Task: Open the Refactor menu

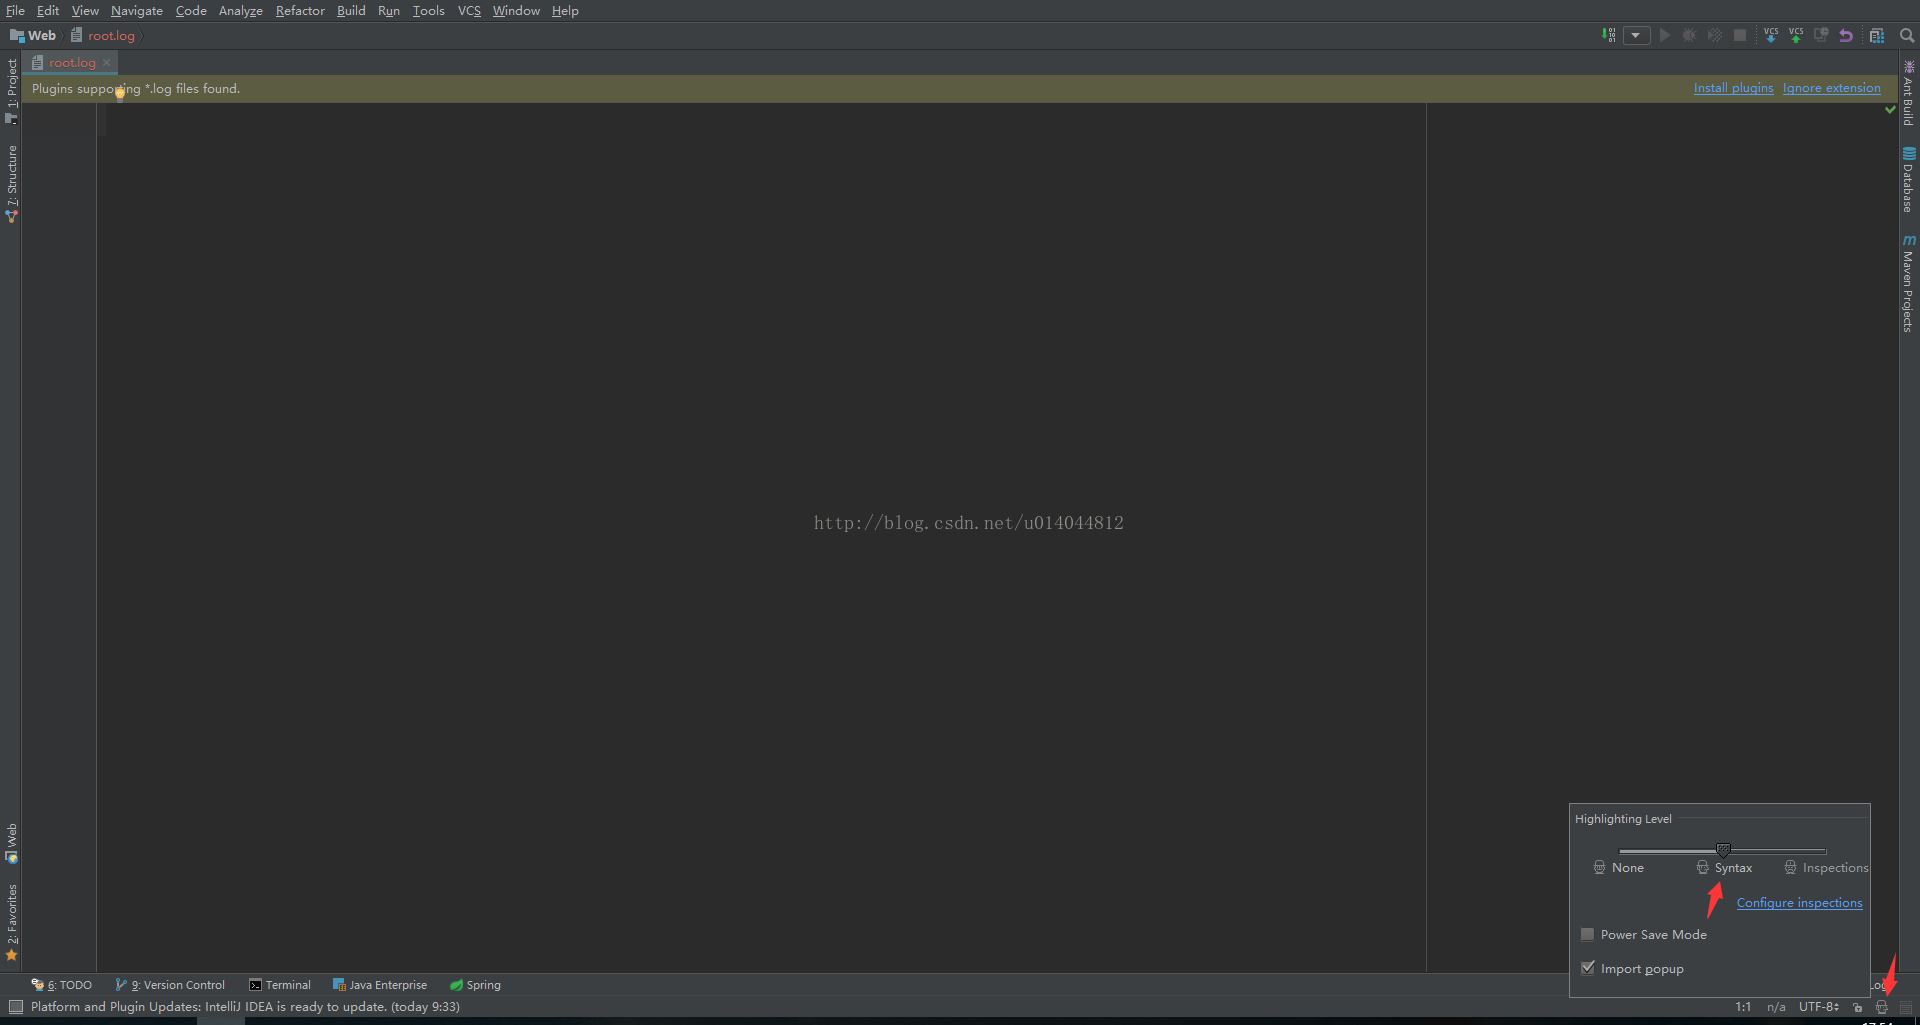Action: pos(300,10)
